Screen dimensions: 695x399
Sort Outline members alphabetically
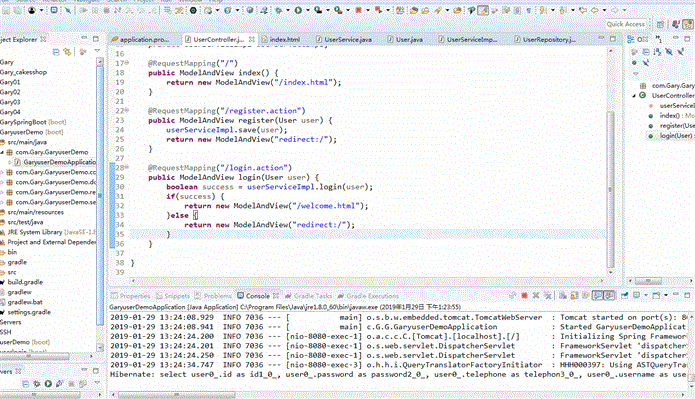click(657, 52)
